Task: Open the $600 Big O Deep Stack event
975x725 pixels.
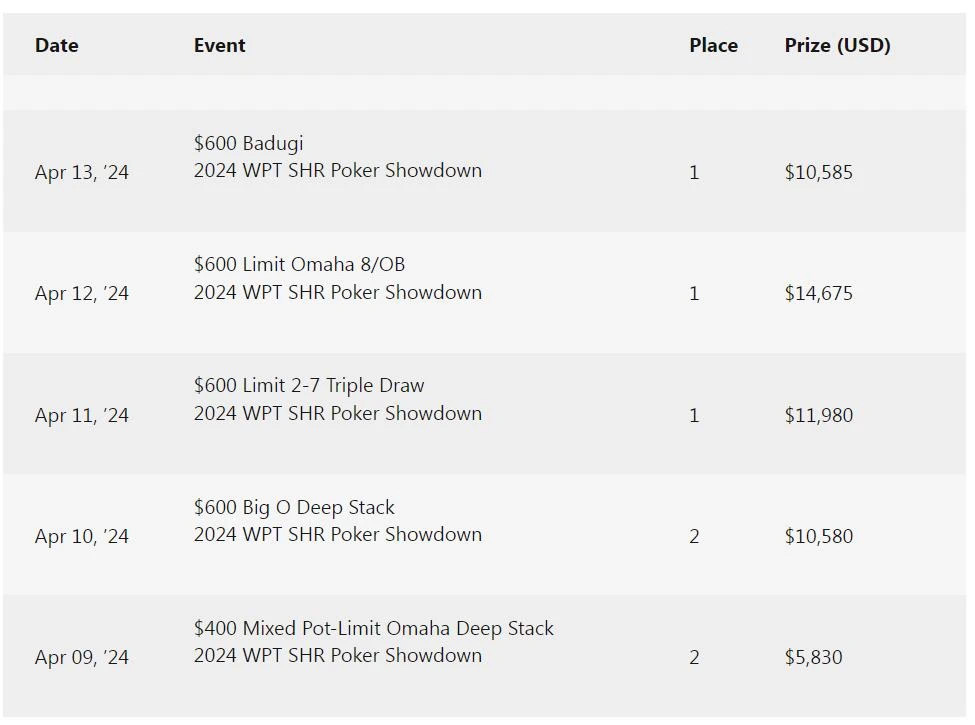Action: click(294, 508)
